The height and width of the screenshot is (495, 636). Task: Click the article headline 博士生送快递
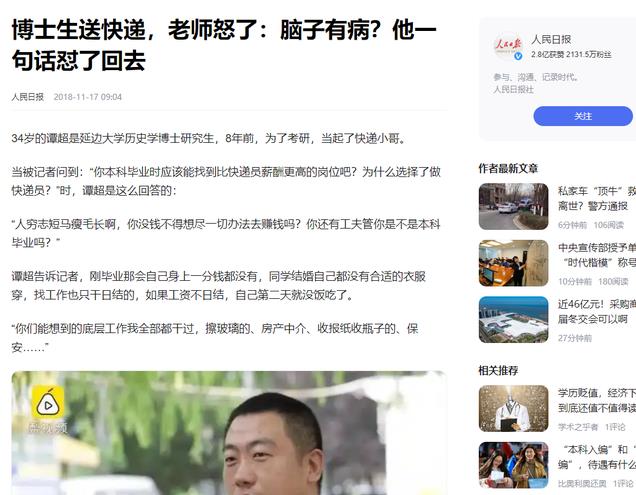pos(224,45)
